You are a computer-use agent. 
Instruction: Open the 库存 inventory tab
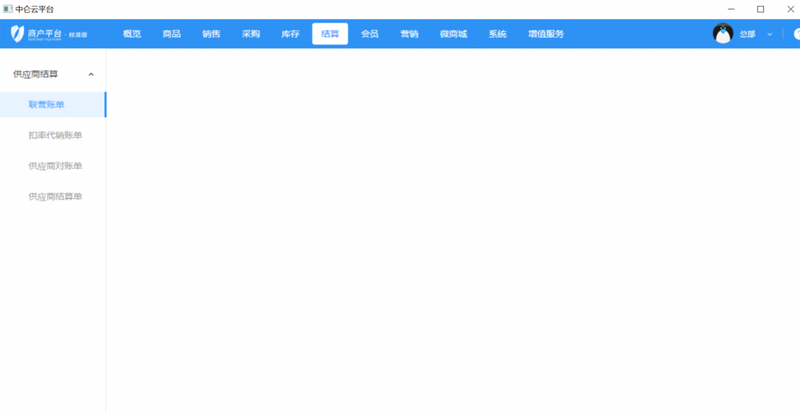pos(290,34)
